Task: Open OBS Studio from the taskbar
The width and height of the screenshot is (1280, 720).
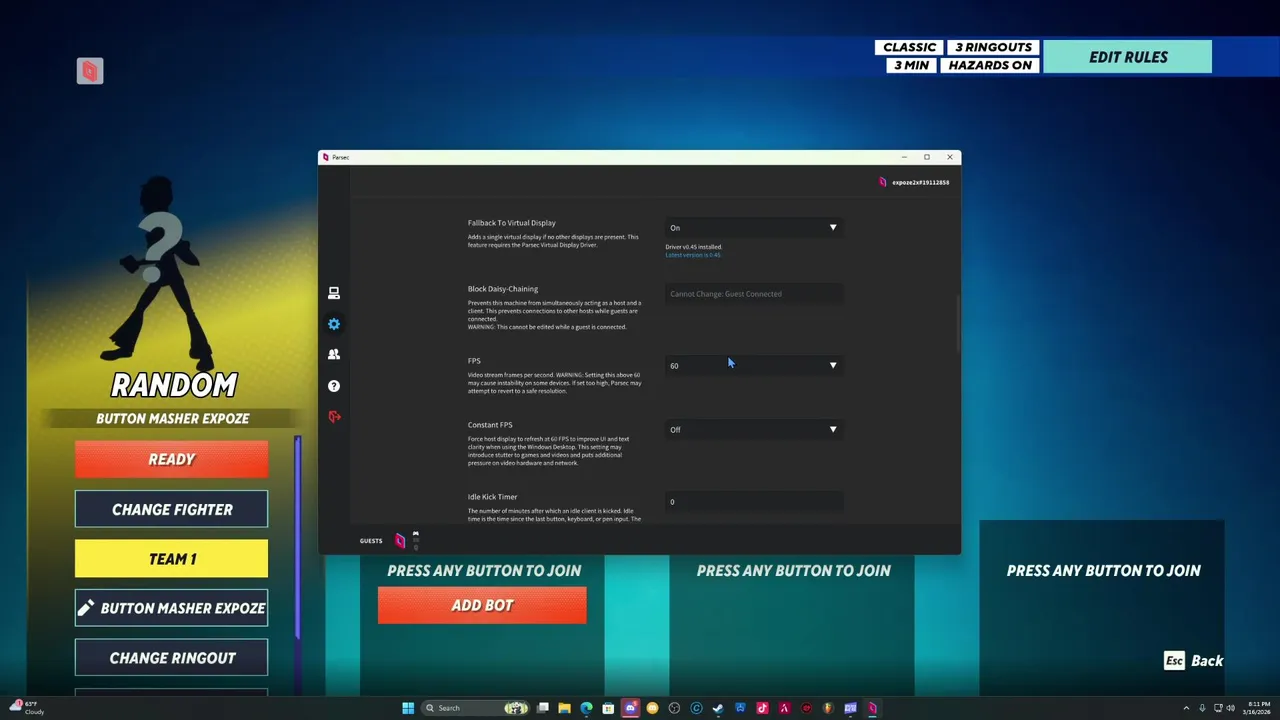Action: [x=674, y=708]
